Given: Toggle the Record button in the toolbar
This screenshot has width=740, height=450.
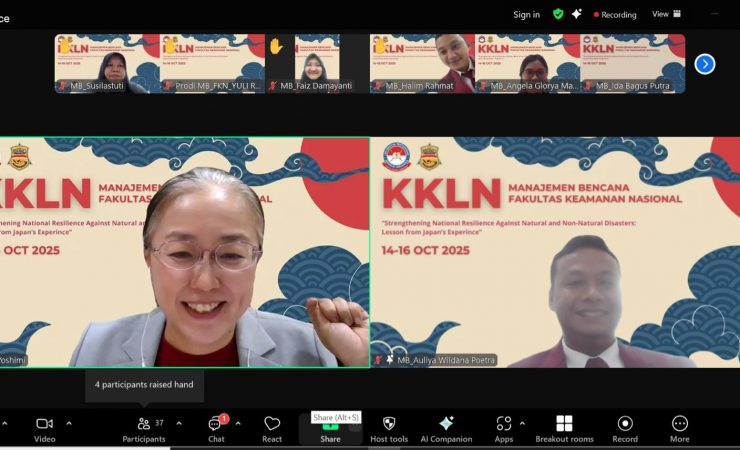Looking at the screenshot, I should (x=625, y=428).
